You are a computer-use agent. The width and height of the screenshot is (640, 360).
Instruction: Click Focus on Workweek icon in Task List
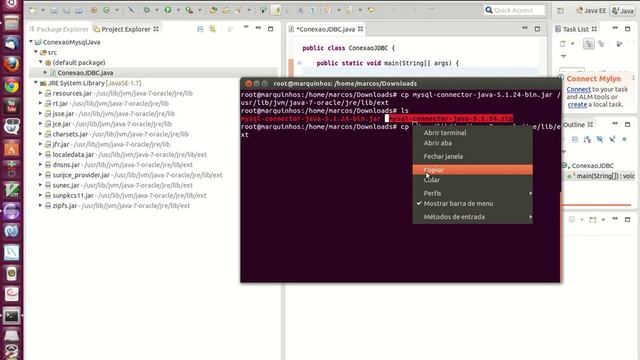619,44
